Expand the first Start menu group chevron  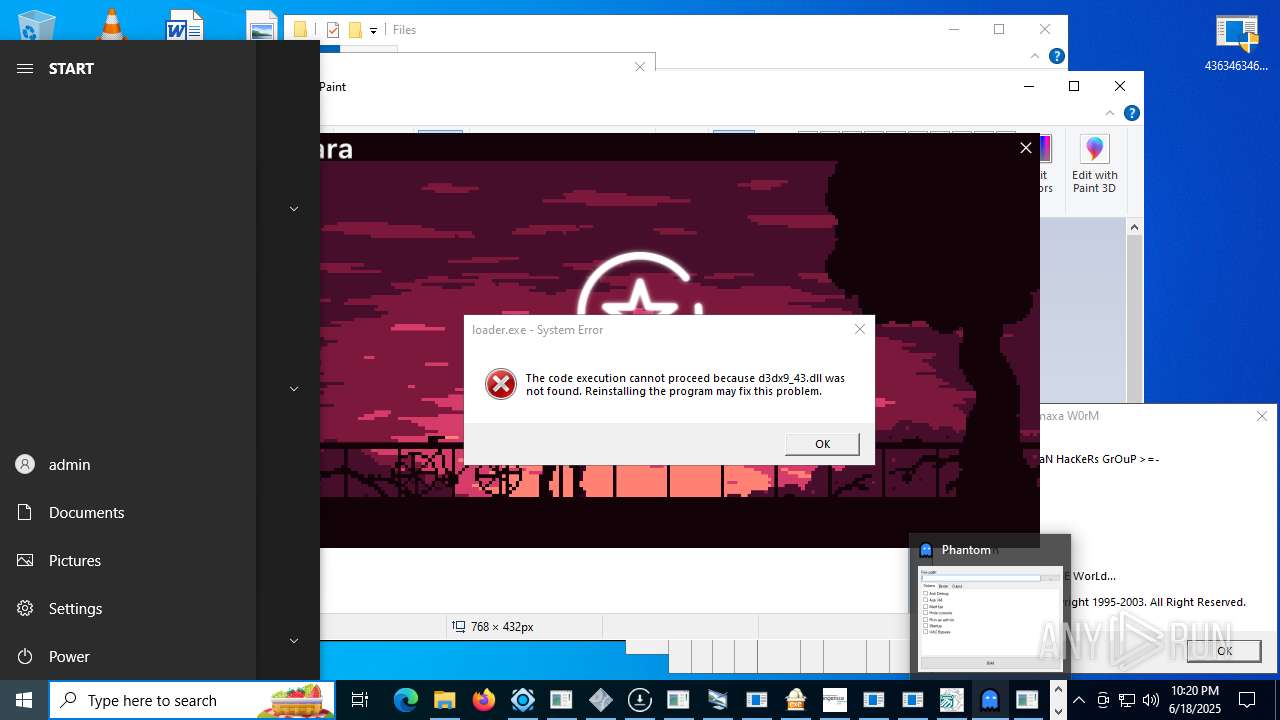294,208
